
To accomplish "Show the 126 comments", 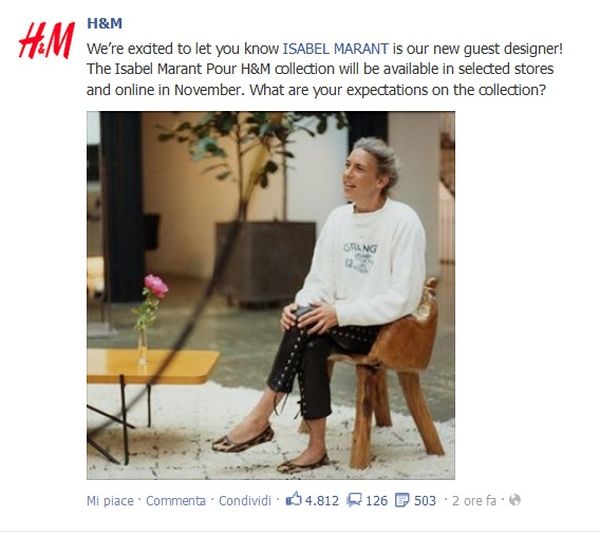I will pos(377,501).
